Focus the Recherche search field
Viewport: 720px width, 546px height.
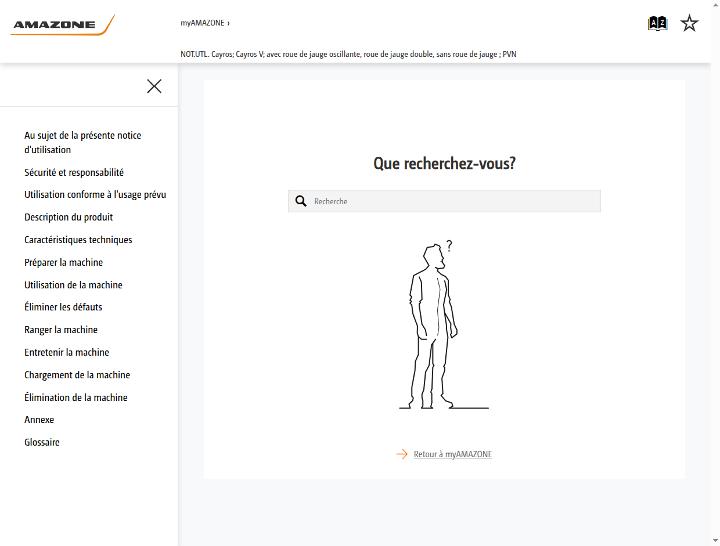click(444, 201)
